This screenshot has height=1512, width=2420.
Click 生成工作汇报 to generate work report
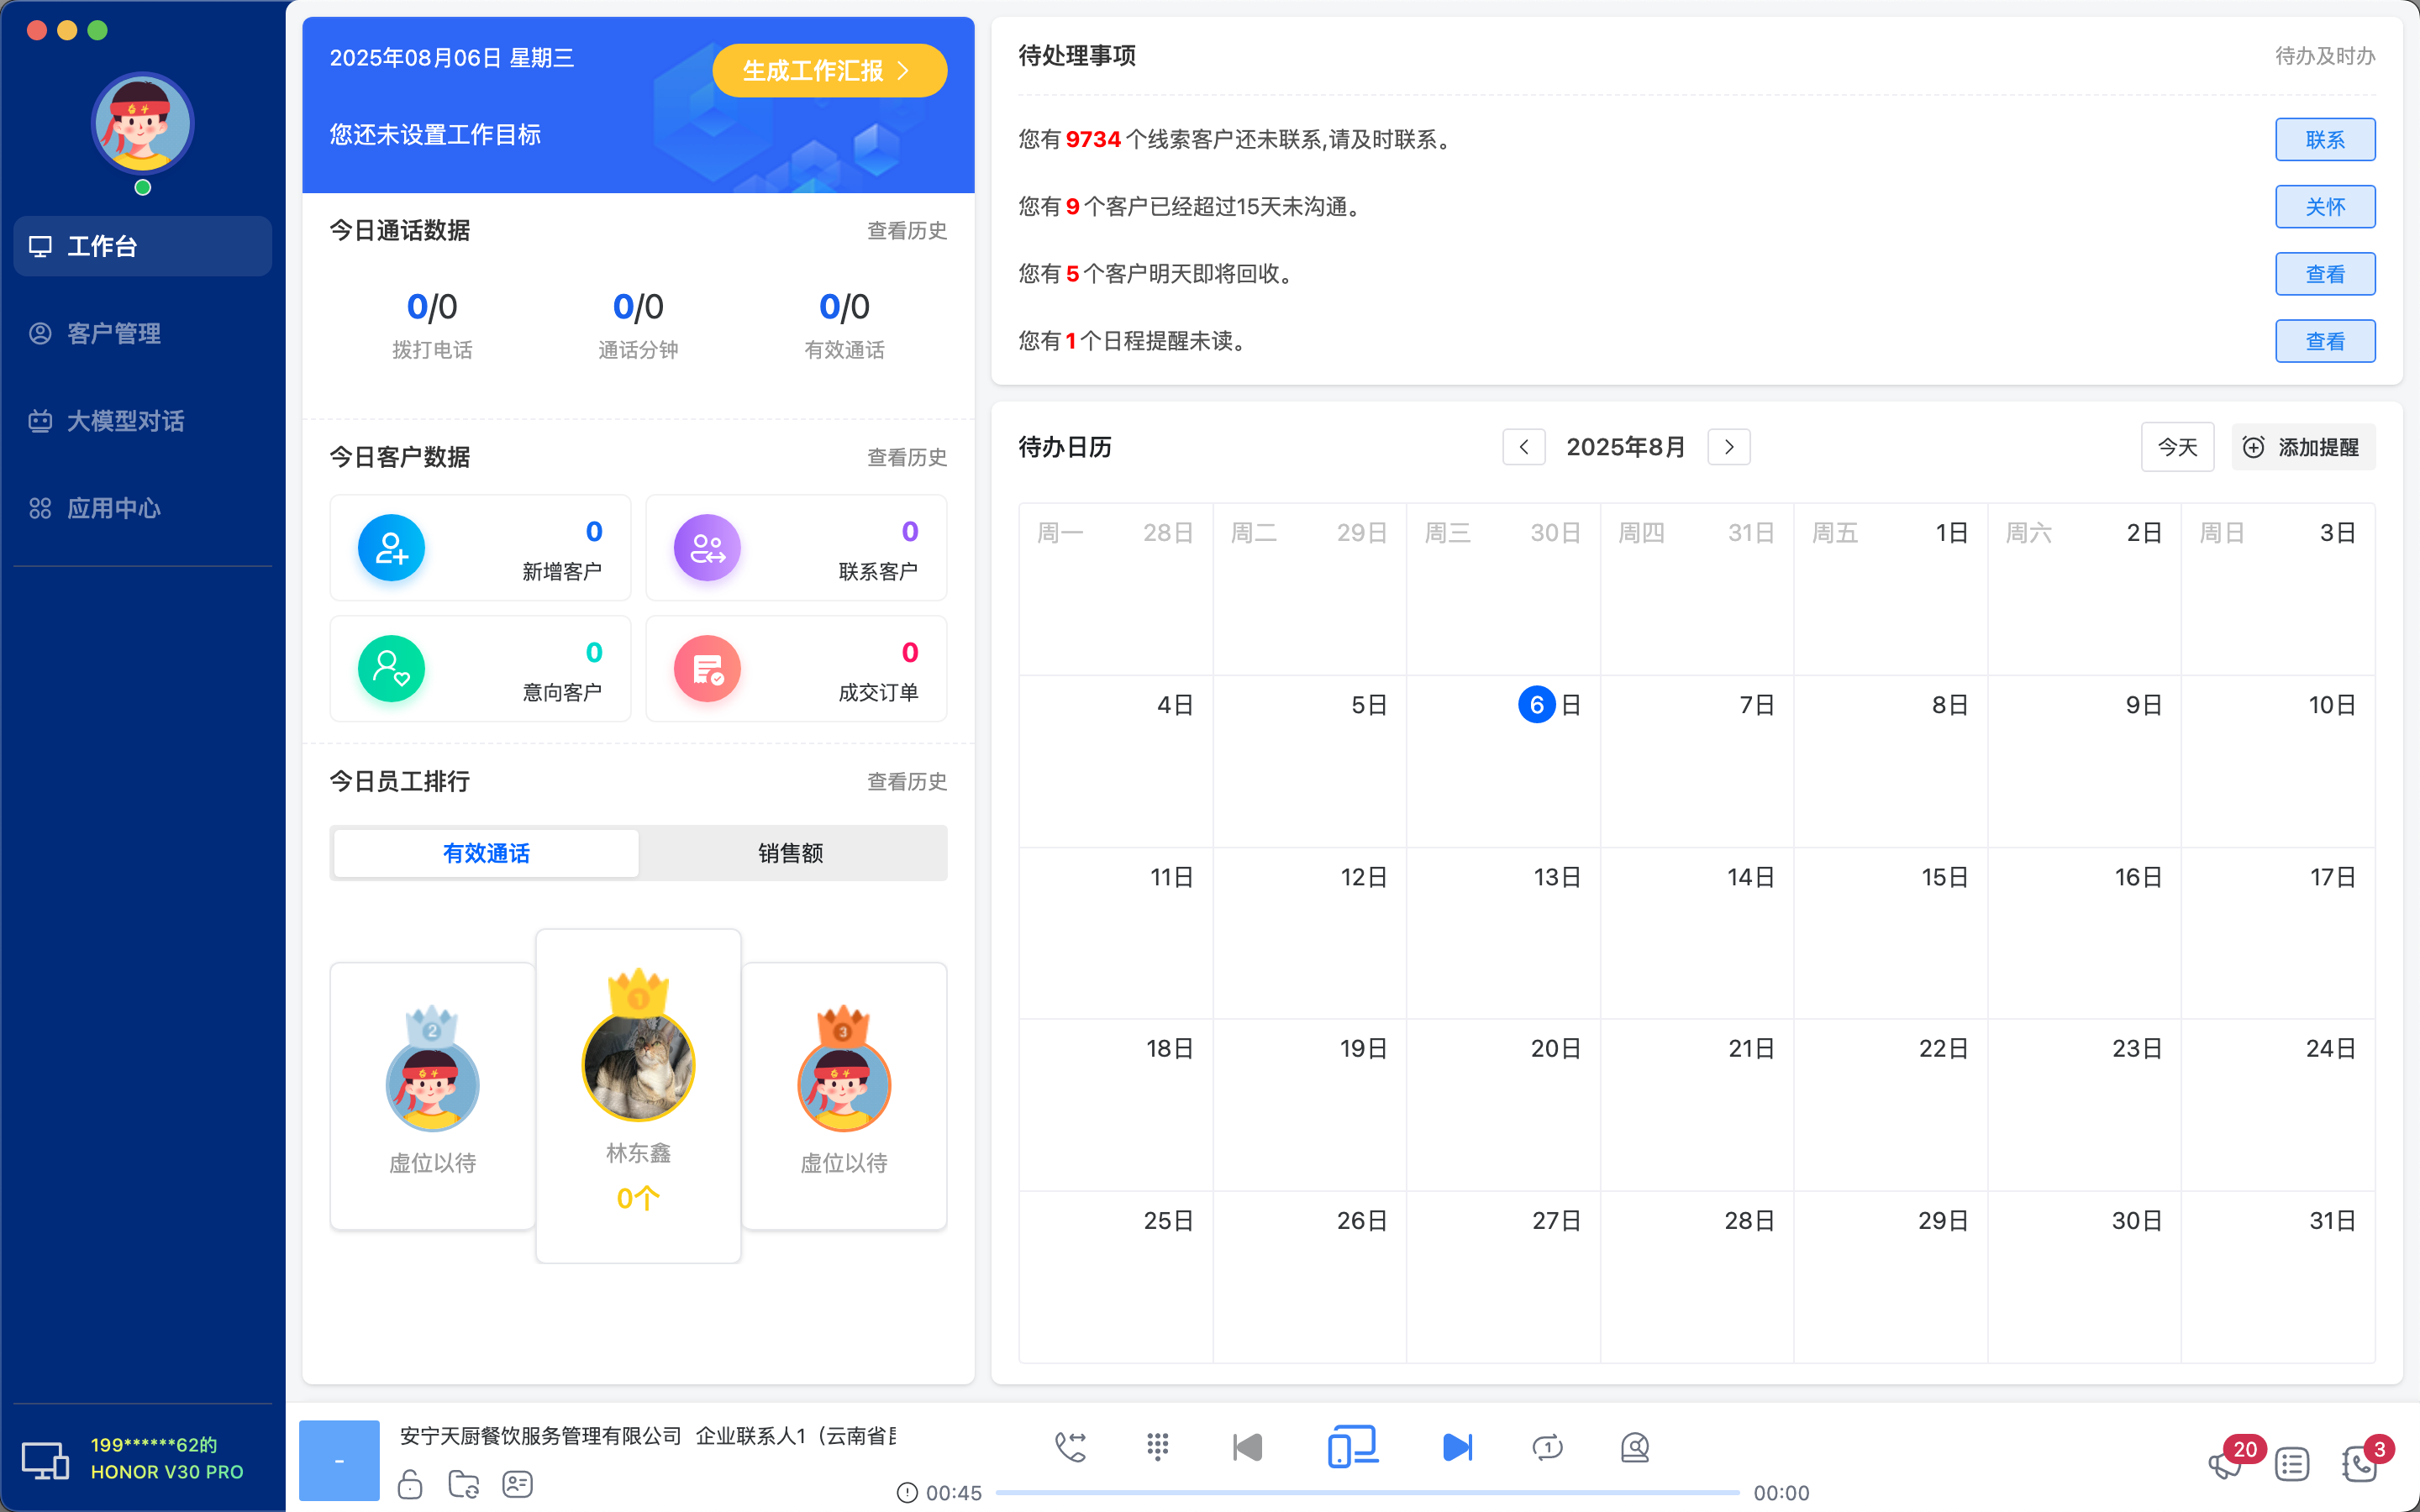pyautogui.click(x=829, y=70)
